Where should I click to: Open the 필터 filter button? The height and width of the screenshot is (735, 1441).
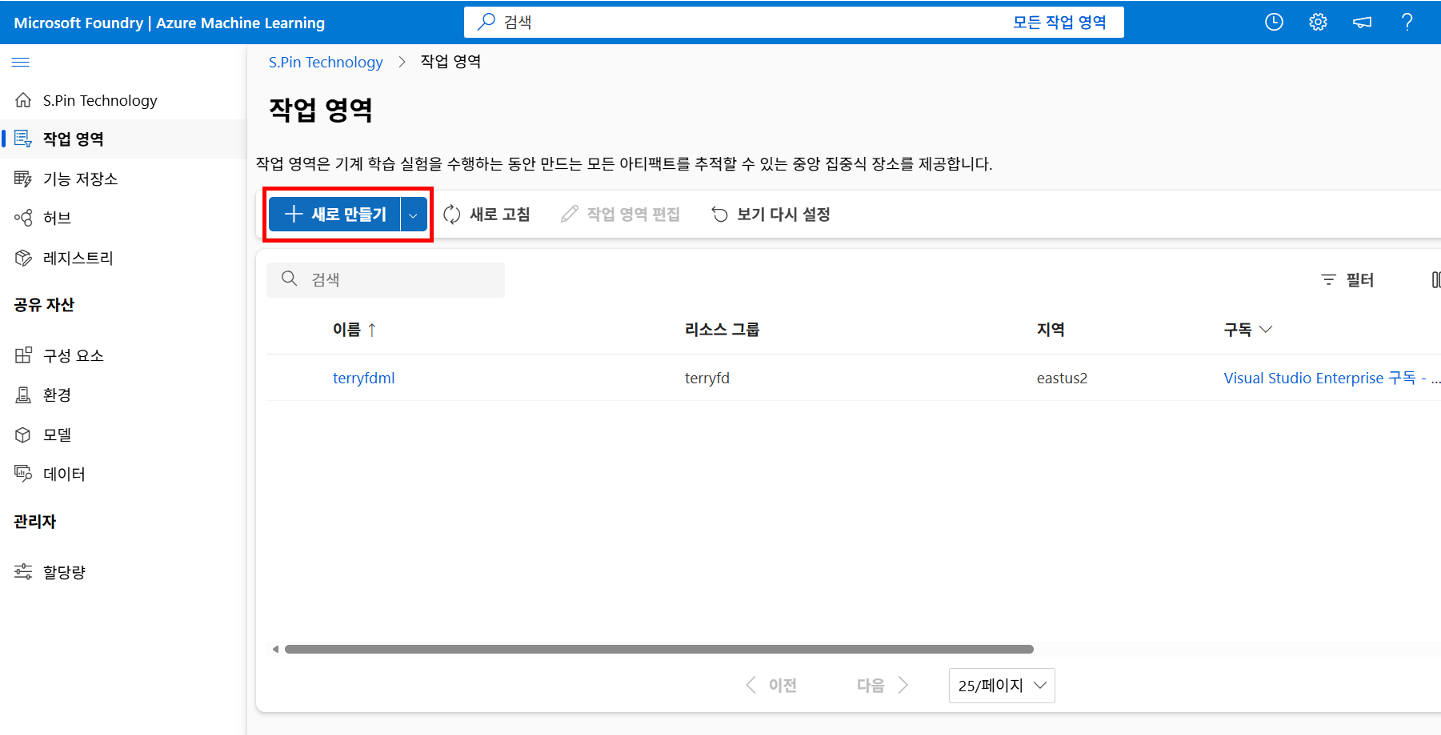pyautogui.click(x=1348, y=280)
